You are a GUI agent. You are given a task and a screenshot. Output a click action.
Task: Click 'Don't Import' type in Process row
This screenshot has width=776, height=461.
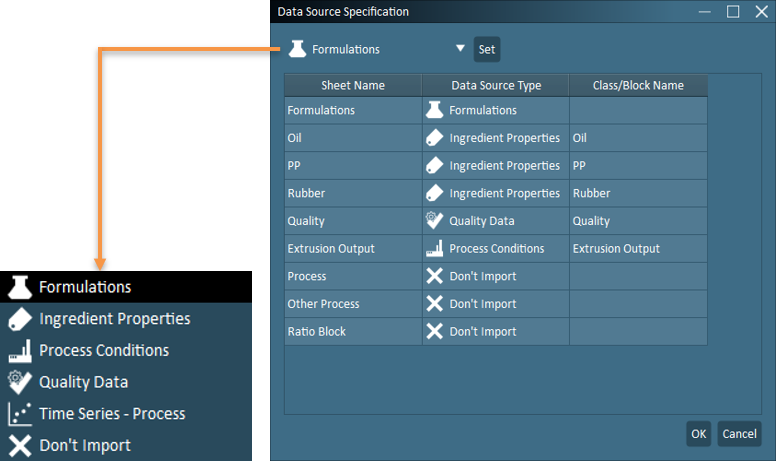pyautogui.click(x=483, y=276)
